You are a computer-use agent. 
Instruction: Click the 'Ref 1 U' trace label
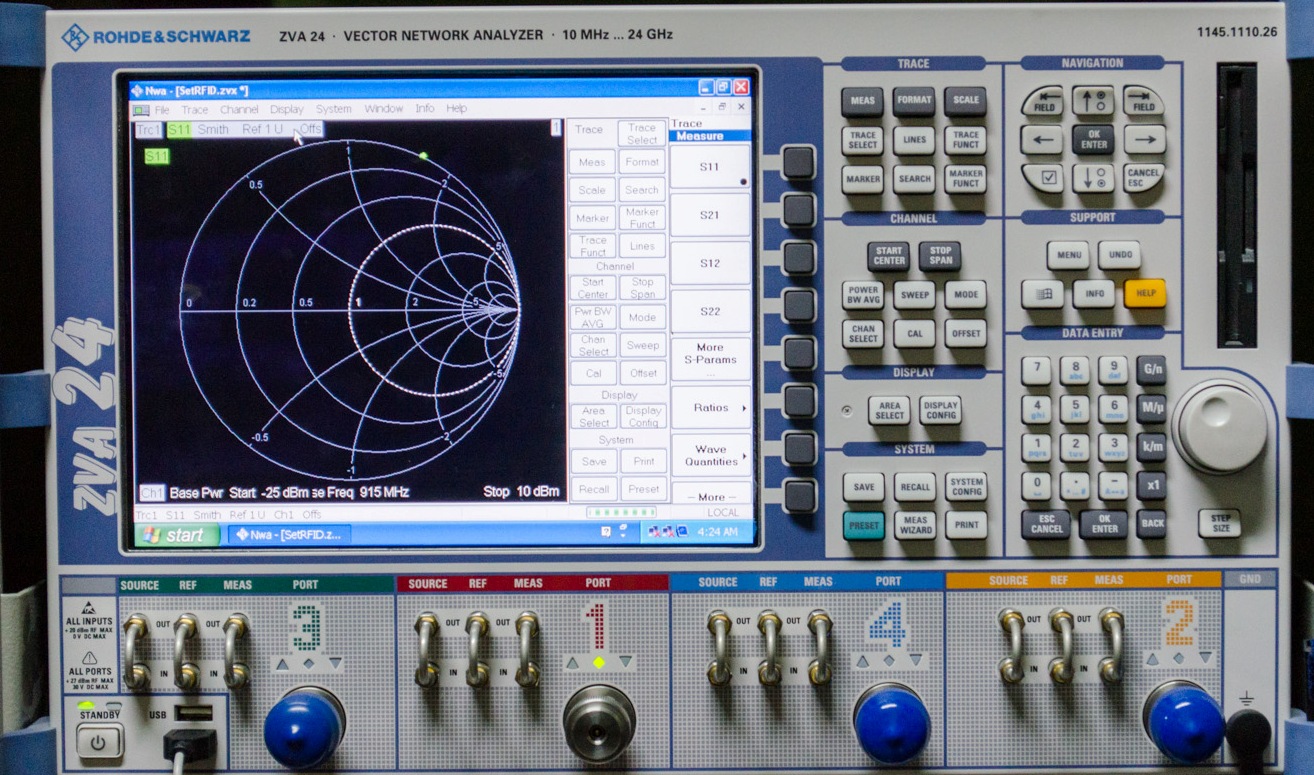(x=263, y=129)
